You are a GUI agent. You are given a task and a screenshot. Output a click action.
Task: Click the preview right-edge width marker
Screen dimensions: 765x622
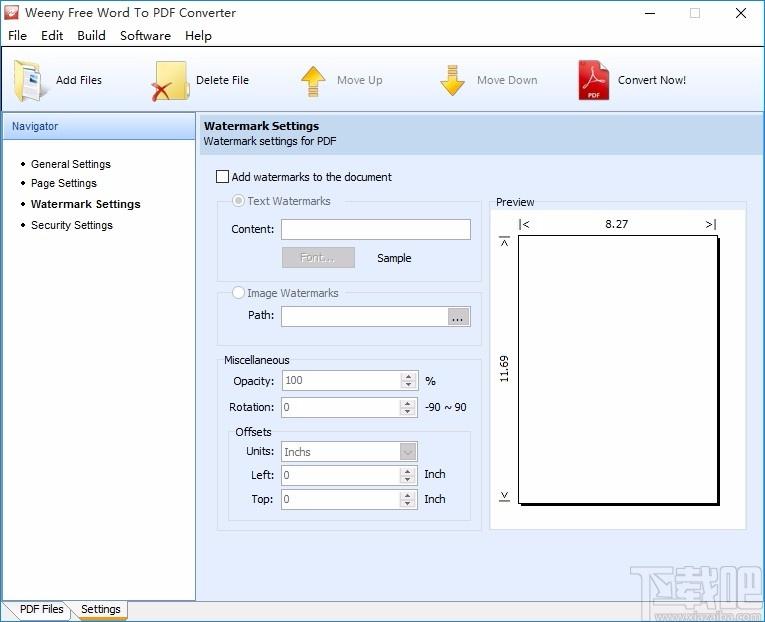click(x=711, y=224)
